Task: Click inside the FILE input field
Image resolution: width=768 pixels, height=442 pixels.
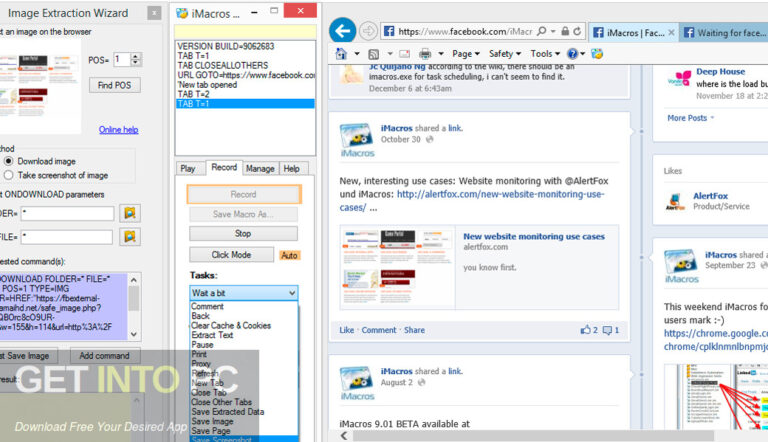Action: (x=67, y=237)
